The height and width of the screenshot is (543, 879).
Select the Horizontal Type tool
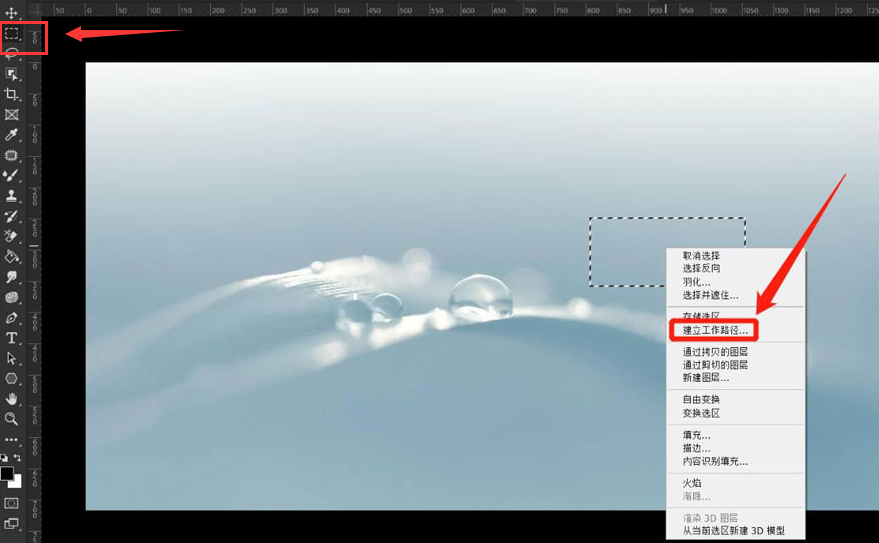coord(11,338)
